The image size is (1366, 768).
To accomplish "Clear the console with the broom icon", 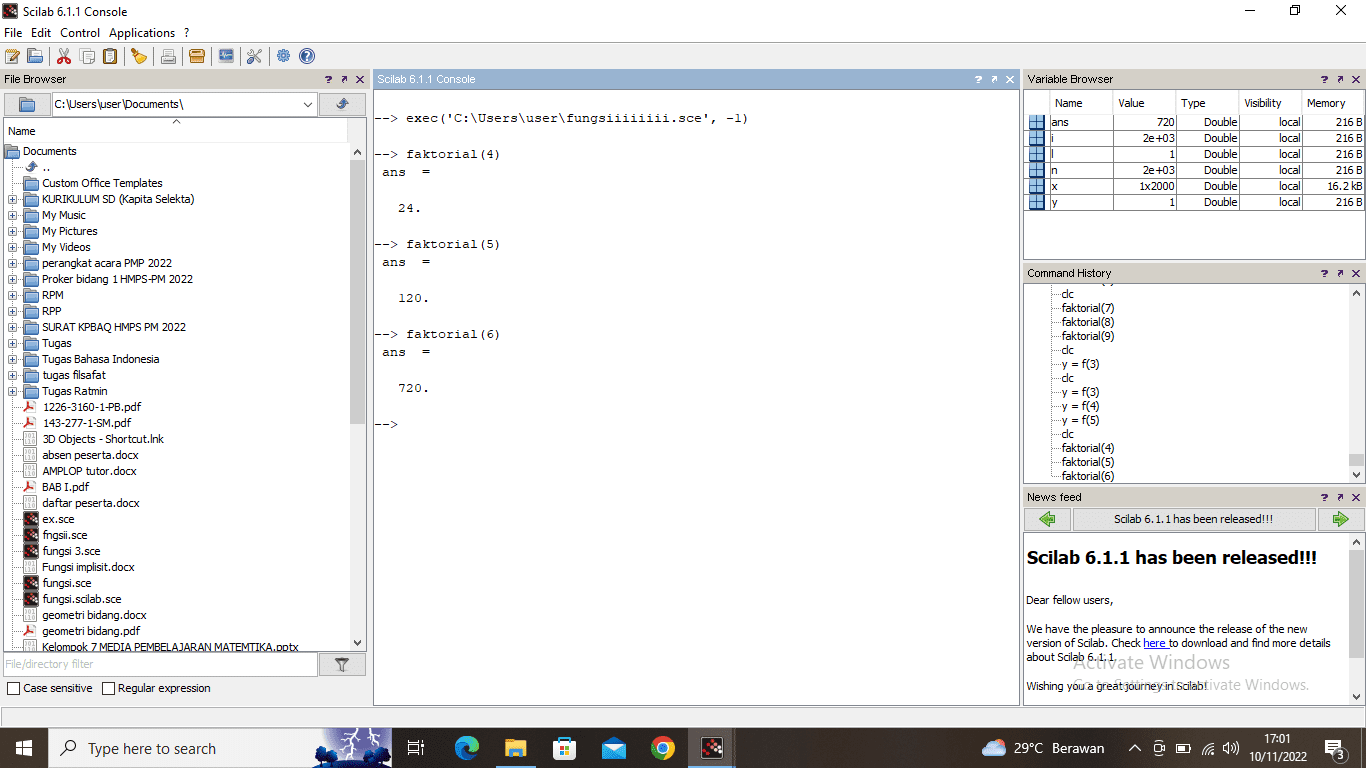I will 139,56.
